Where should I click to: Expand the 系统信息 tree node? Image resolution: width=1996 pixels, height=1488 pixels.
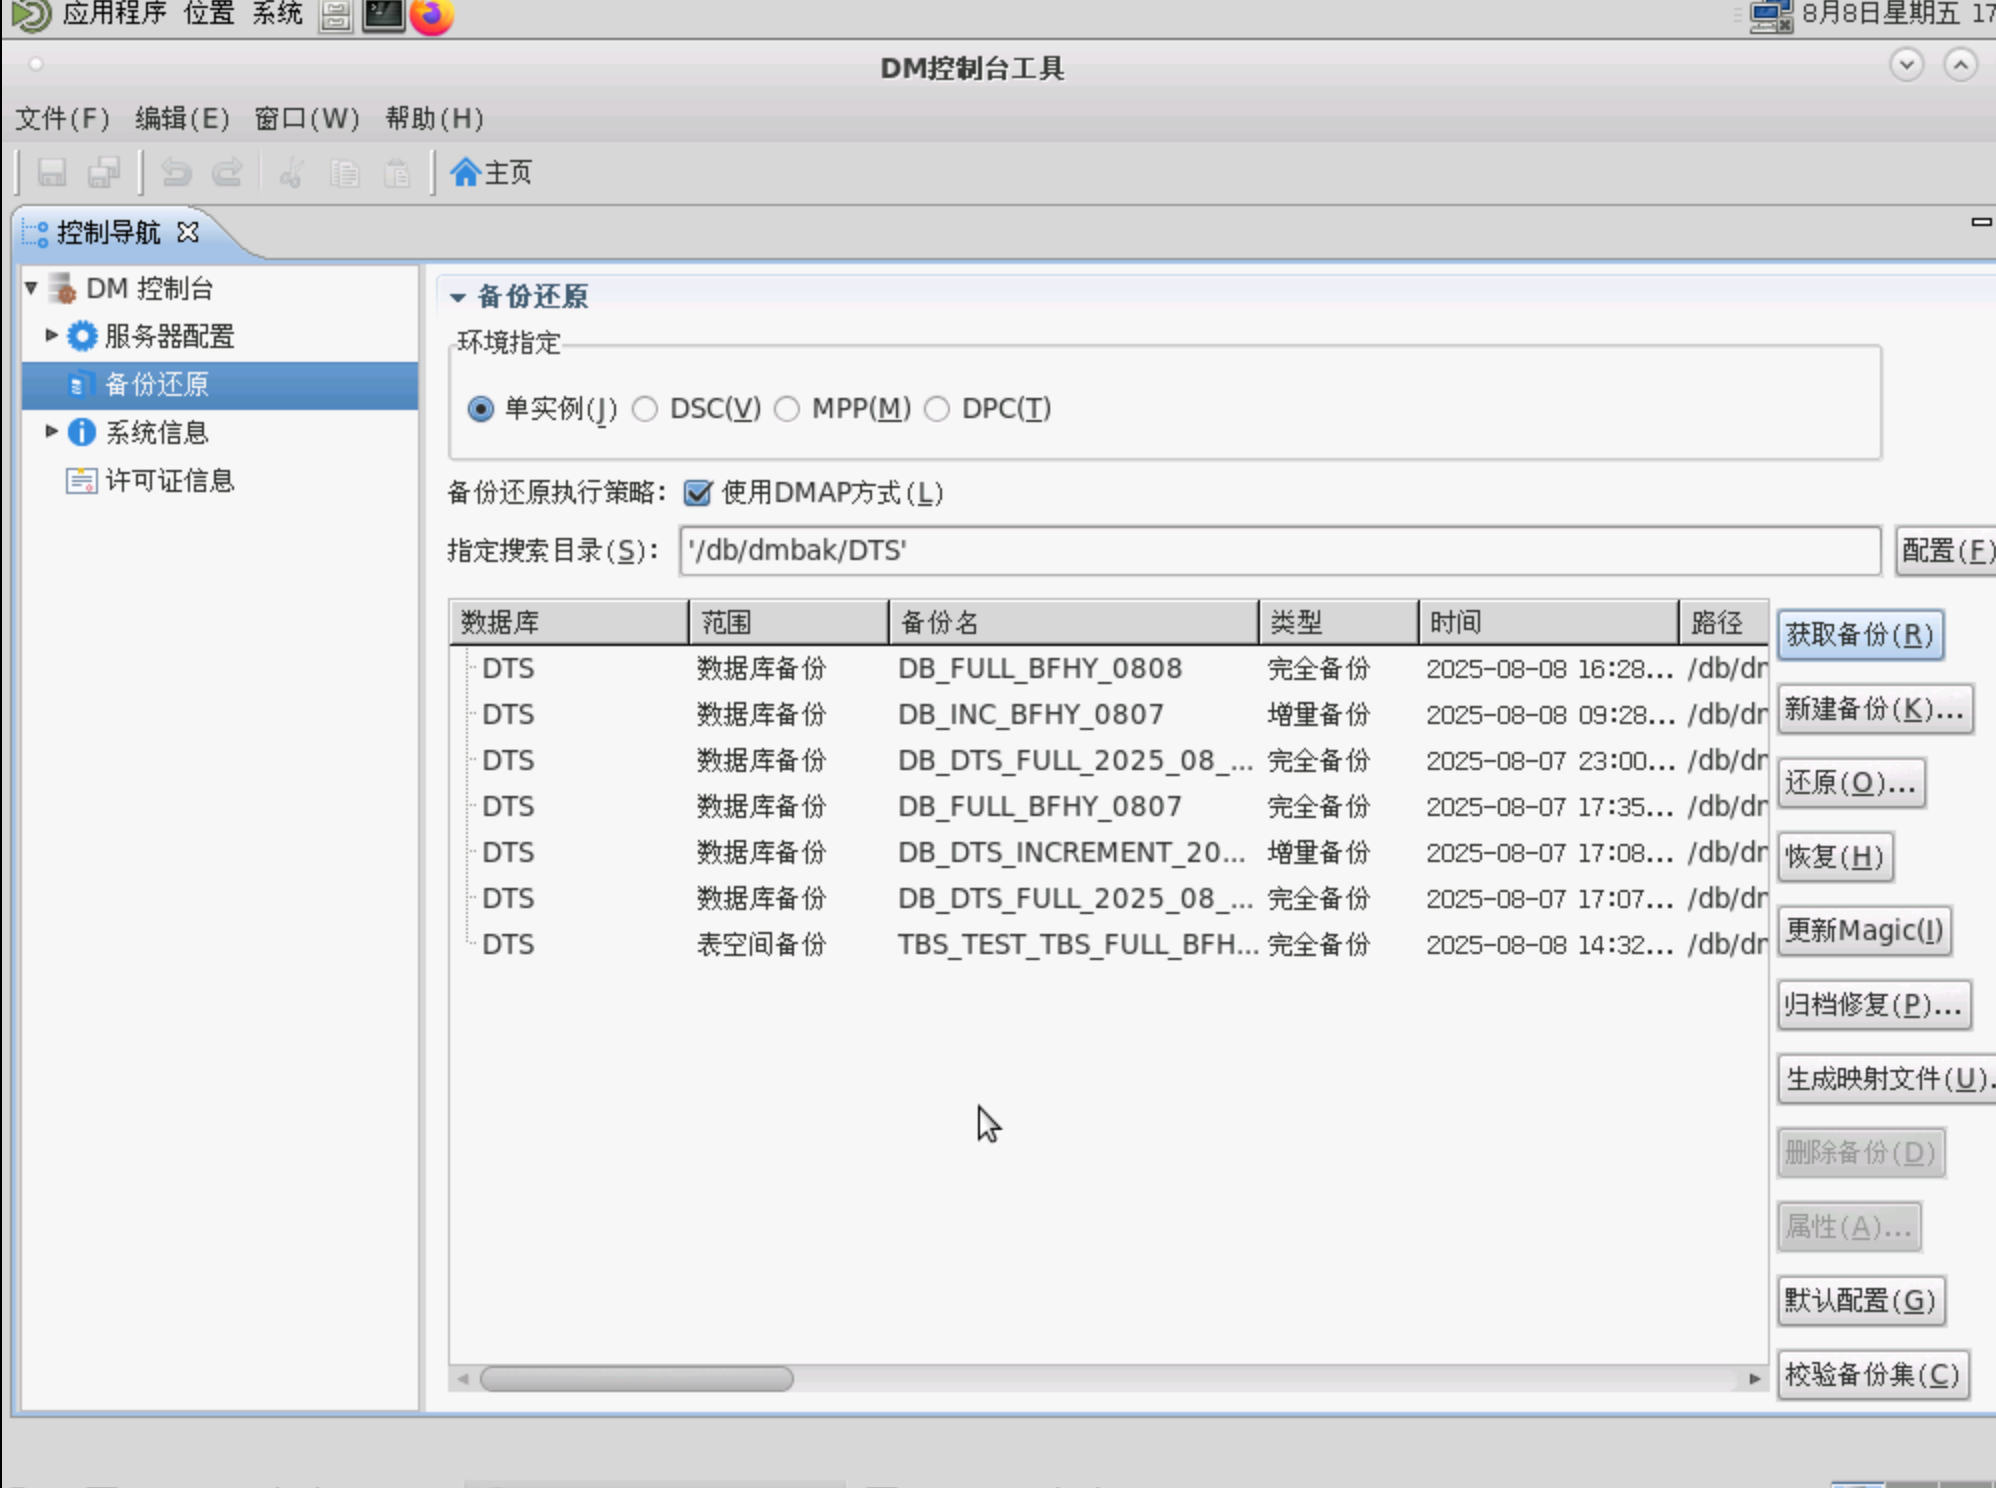tap(51, 432)
